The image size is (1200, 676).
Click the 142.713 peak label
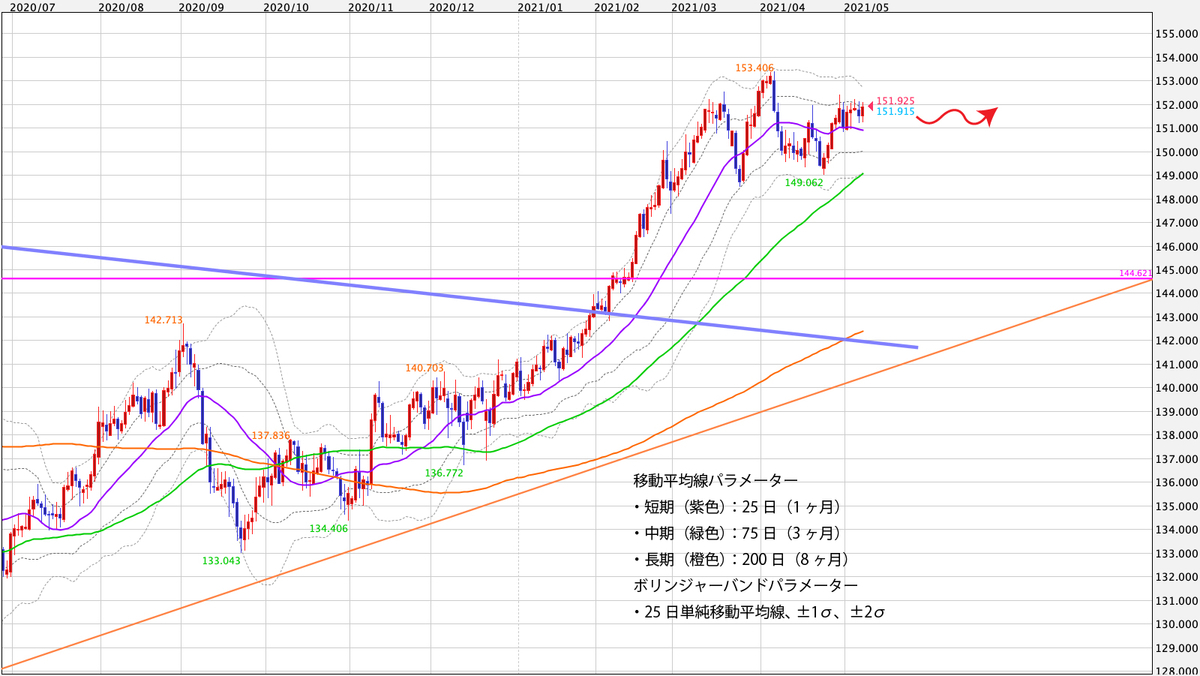point(164,321)
